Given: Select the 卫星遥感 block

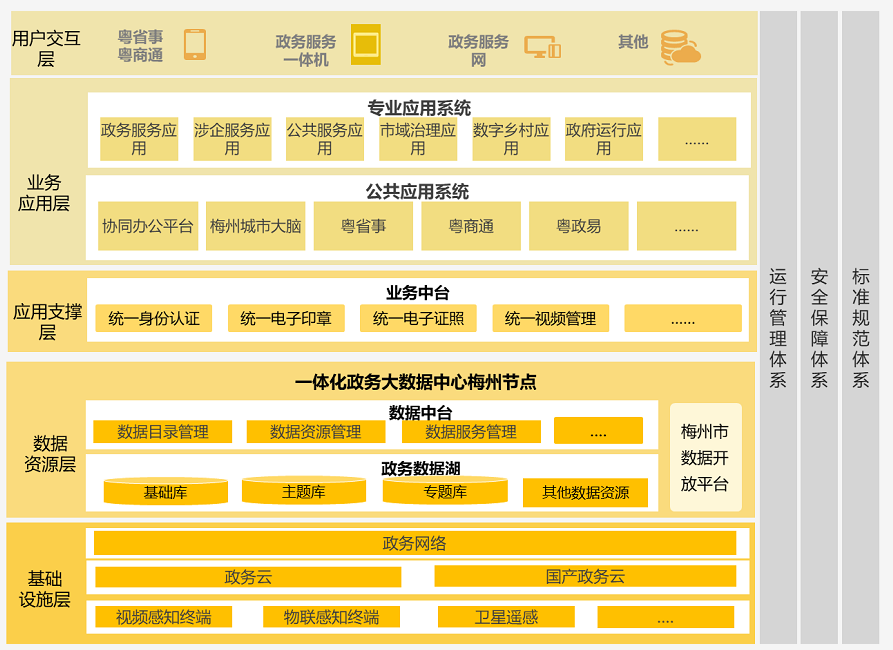Looking at the screenshot, I should click(x=506, y=617).
